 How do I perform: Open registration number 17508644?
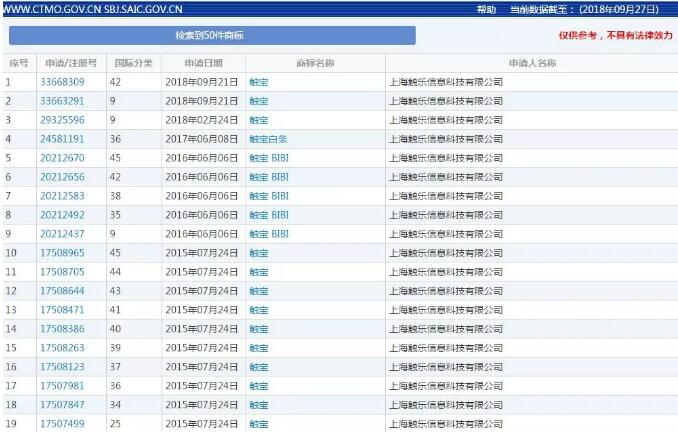(62, 291)
